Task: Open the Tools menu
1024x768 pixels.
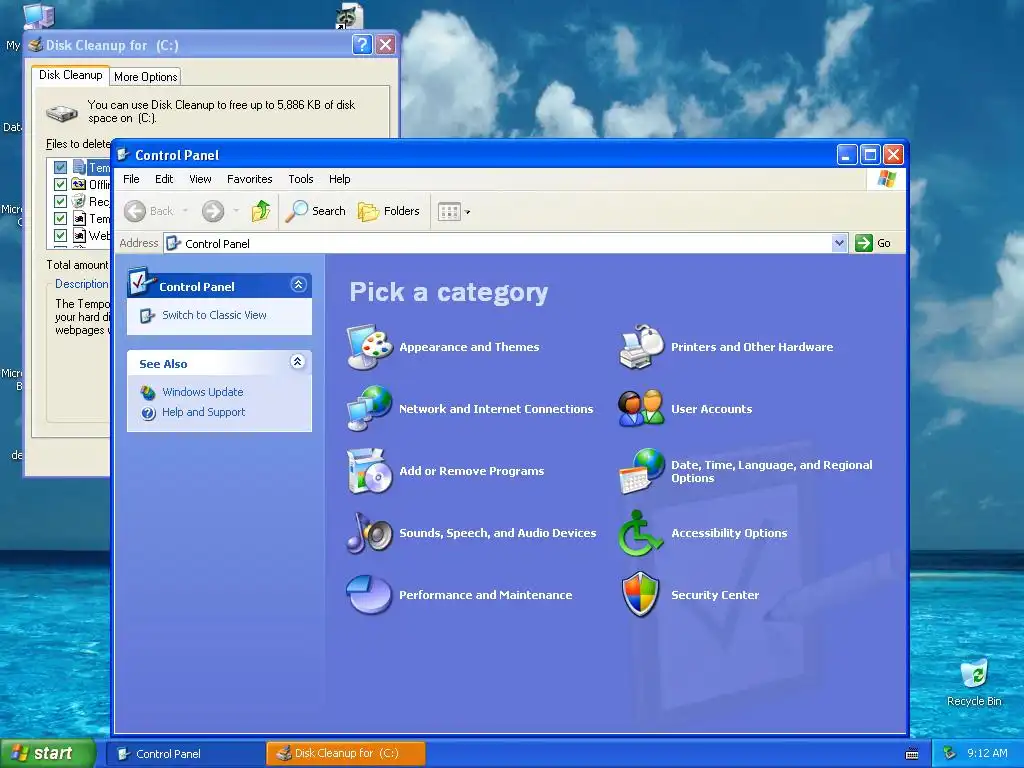Action: click(301, 179)
